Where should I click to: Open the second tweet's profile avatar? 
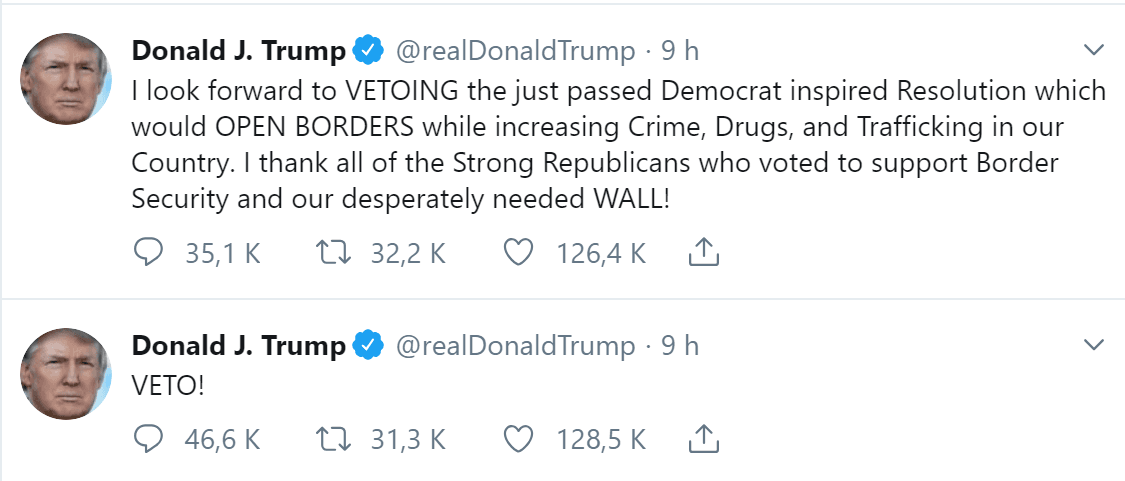pyautogui.click(x=65, y=374)
